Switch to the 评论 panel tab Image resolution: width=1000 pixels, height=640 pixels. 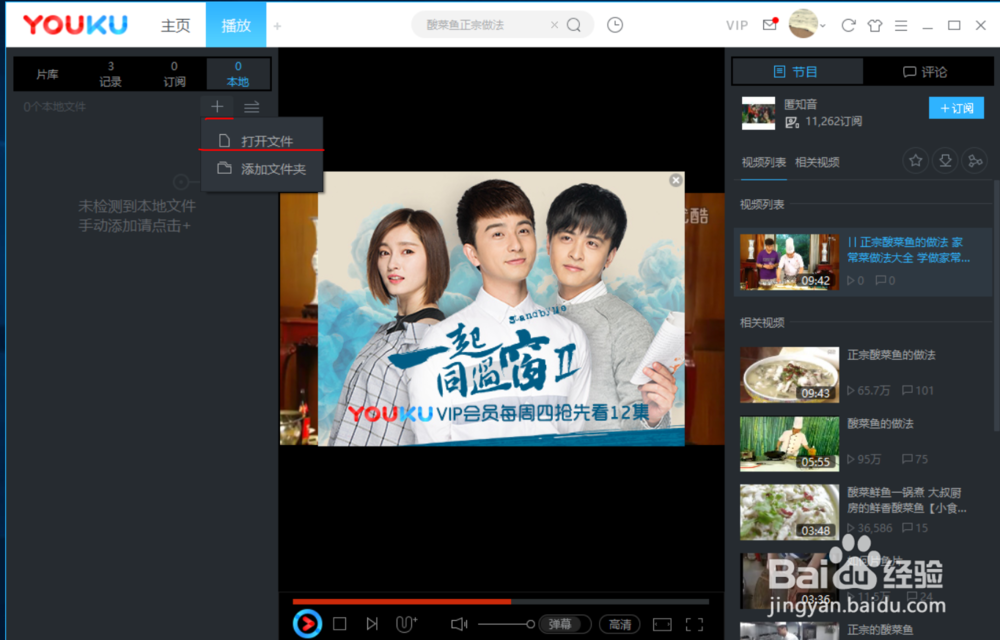tap(927, 71)
